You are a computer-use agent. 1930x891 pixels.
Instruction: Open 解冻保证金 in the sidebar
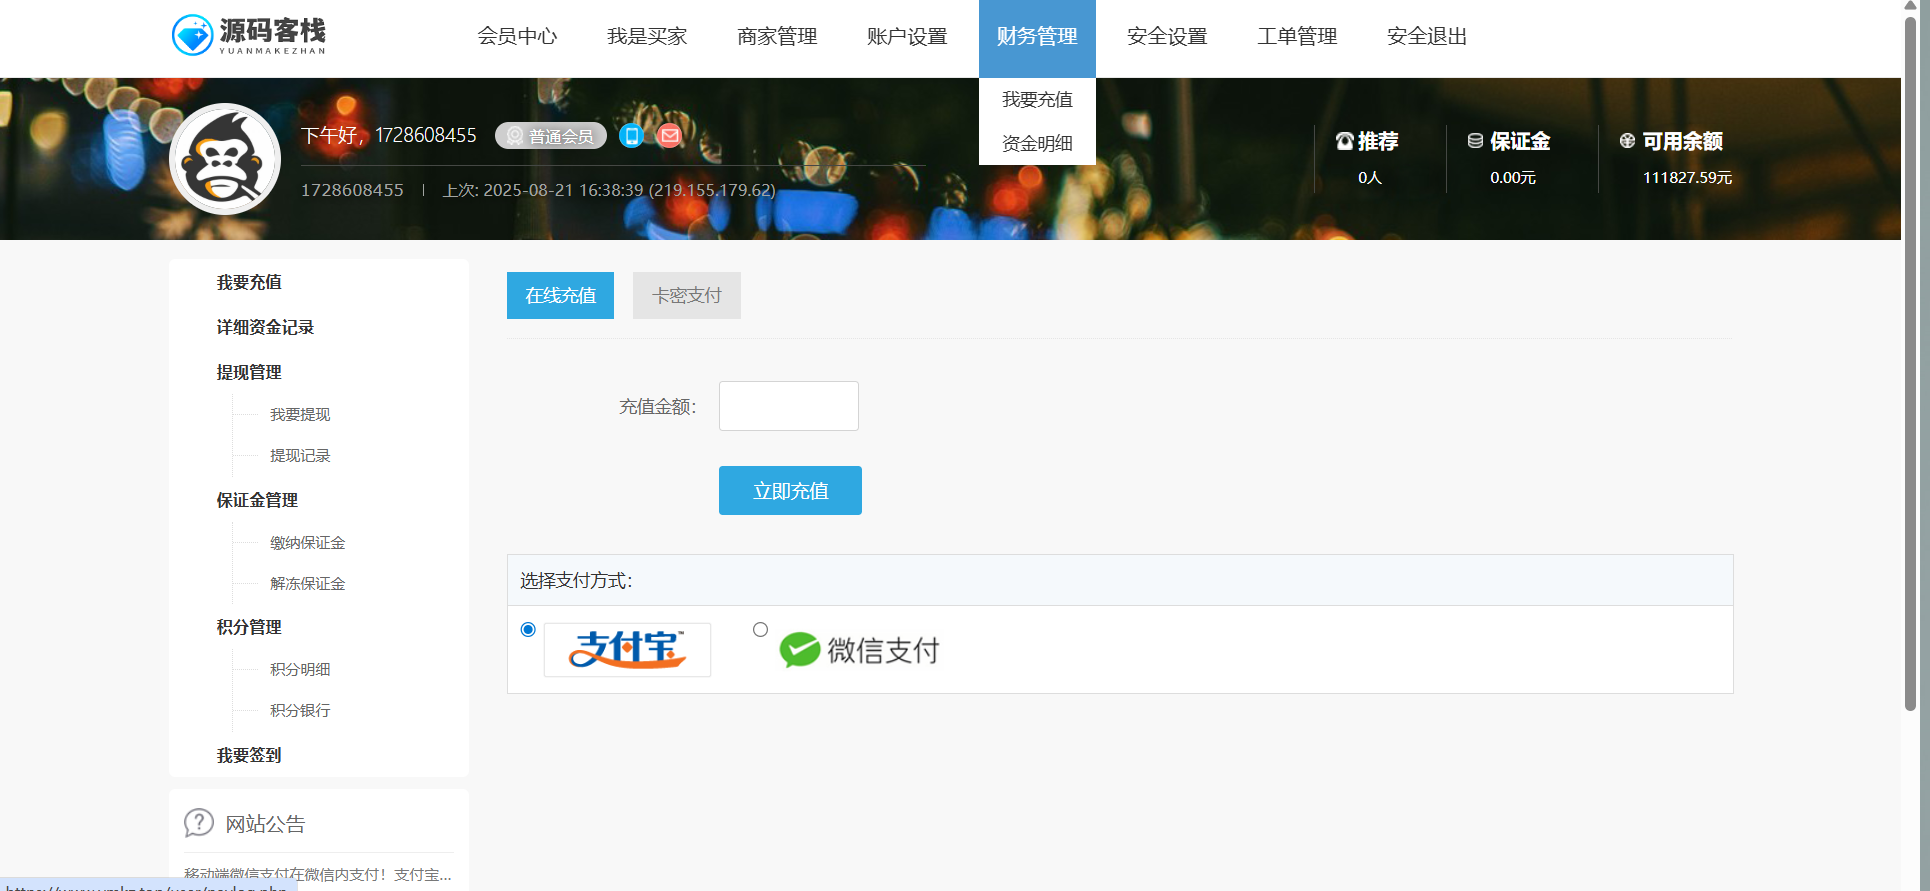(x=308, y=583)
